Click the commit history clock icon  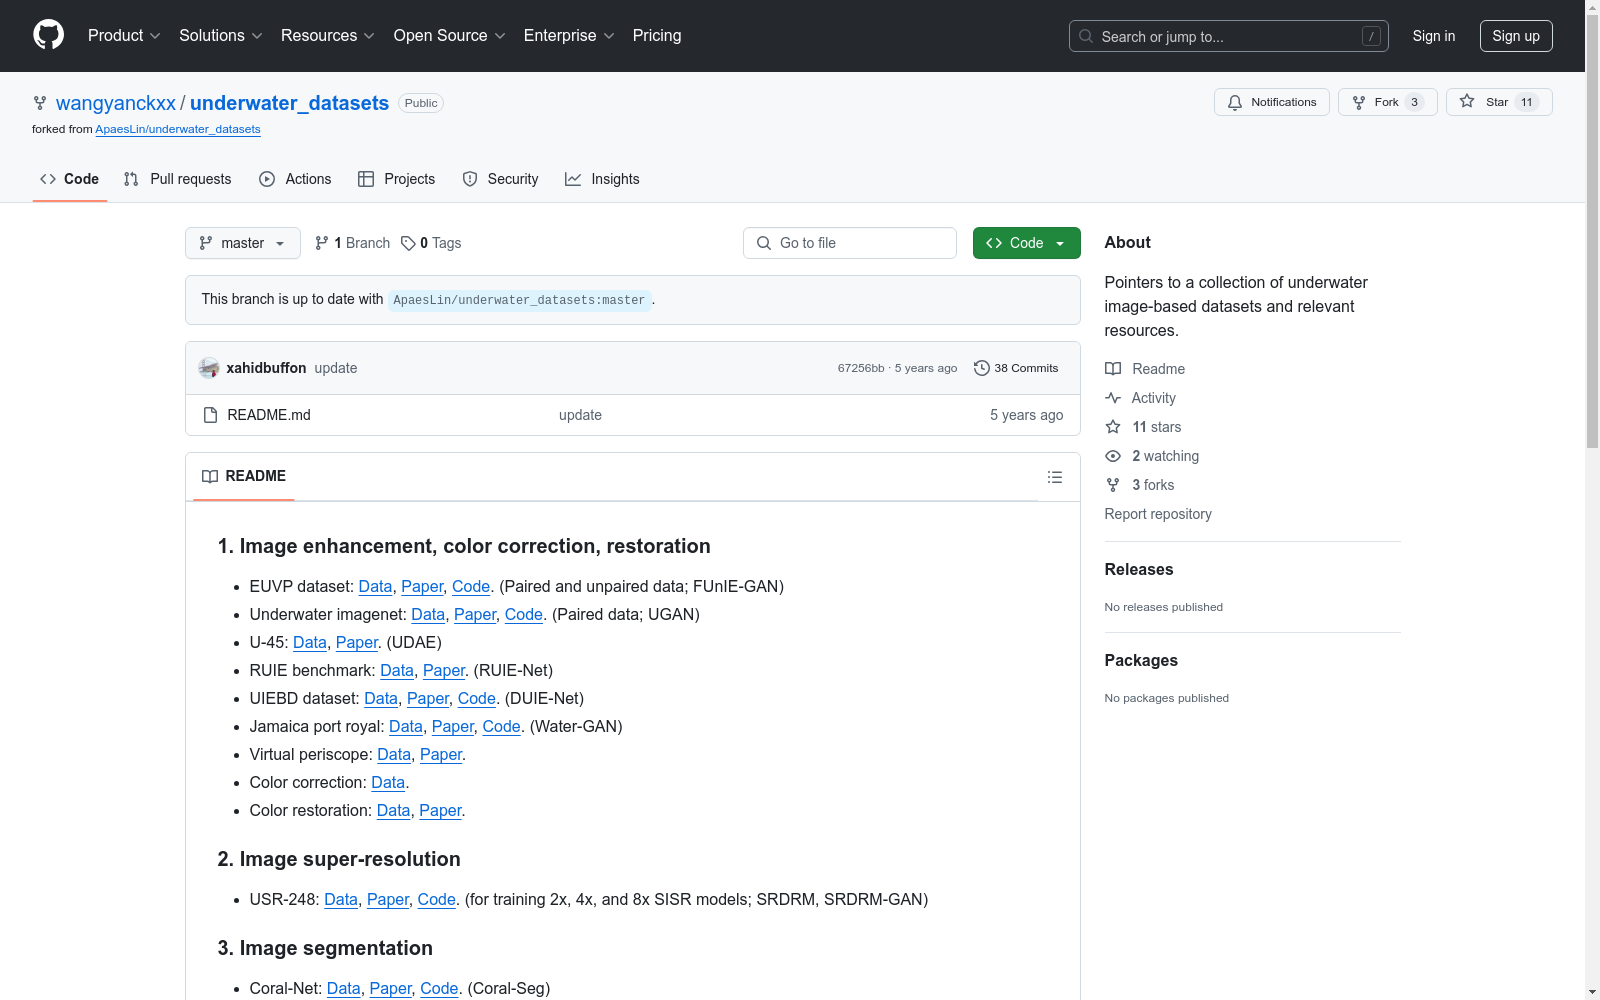981,368
